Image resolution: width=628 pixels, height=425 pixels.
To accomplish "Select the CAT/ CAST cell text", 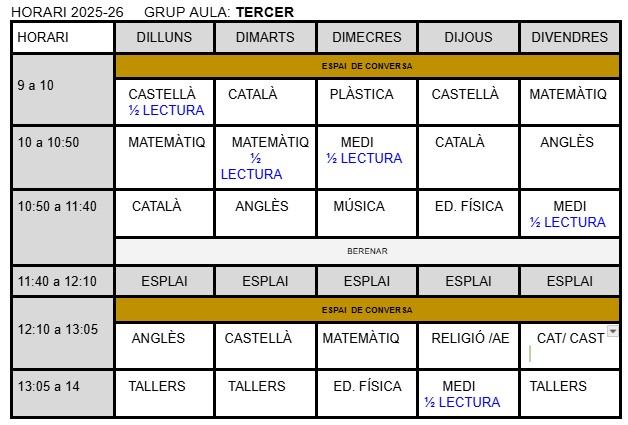I will coord(570,338).
